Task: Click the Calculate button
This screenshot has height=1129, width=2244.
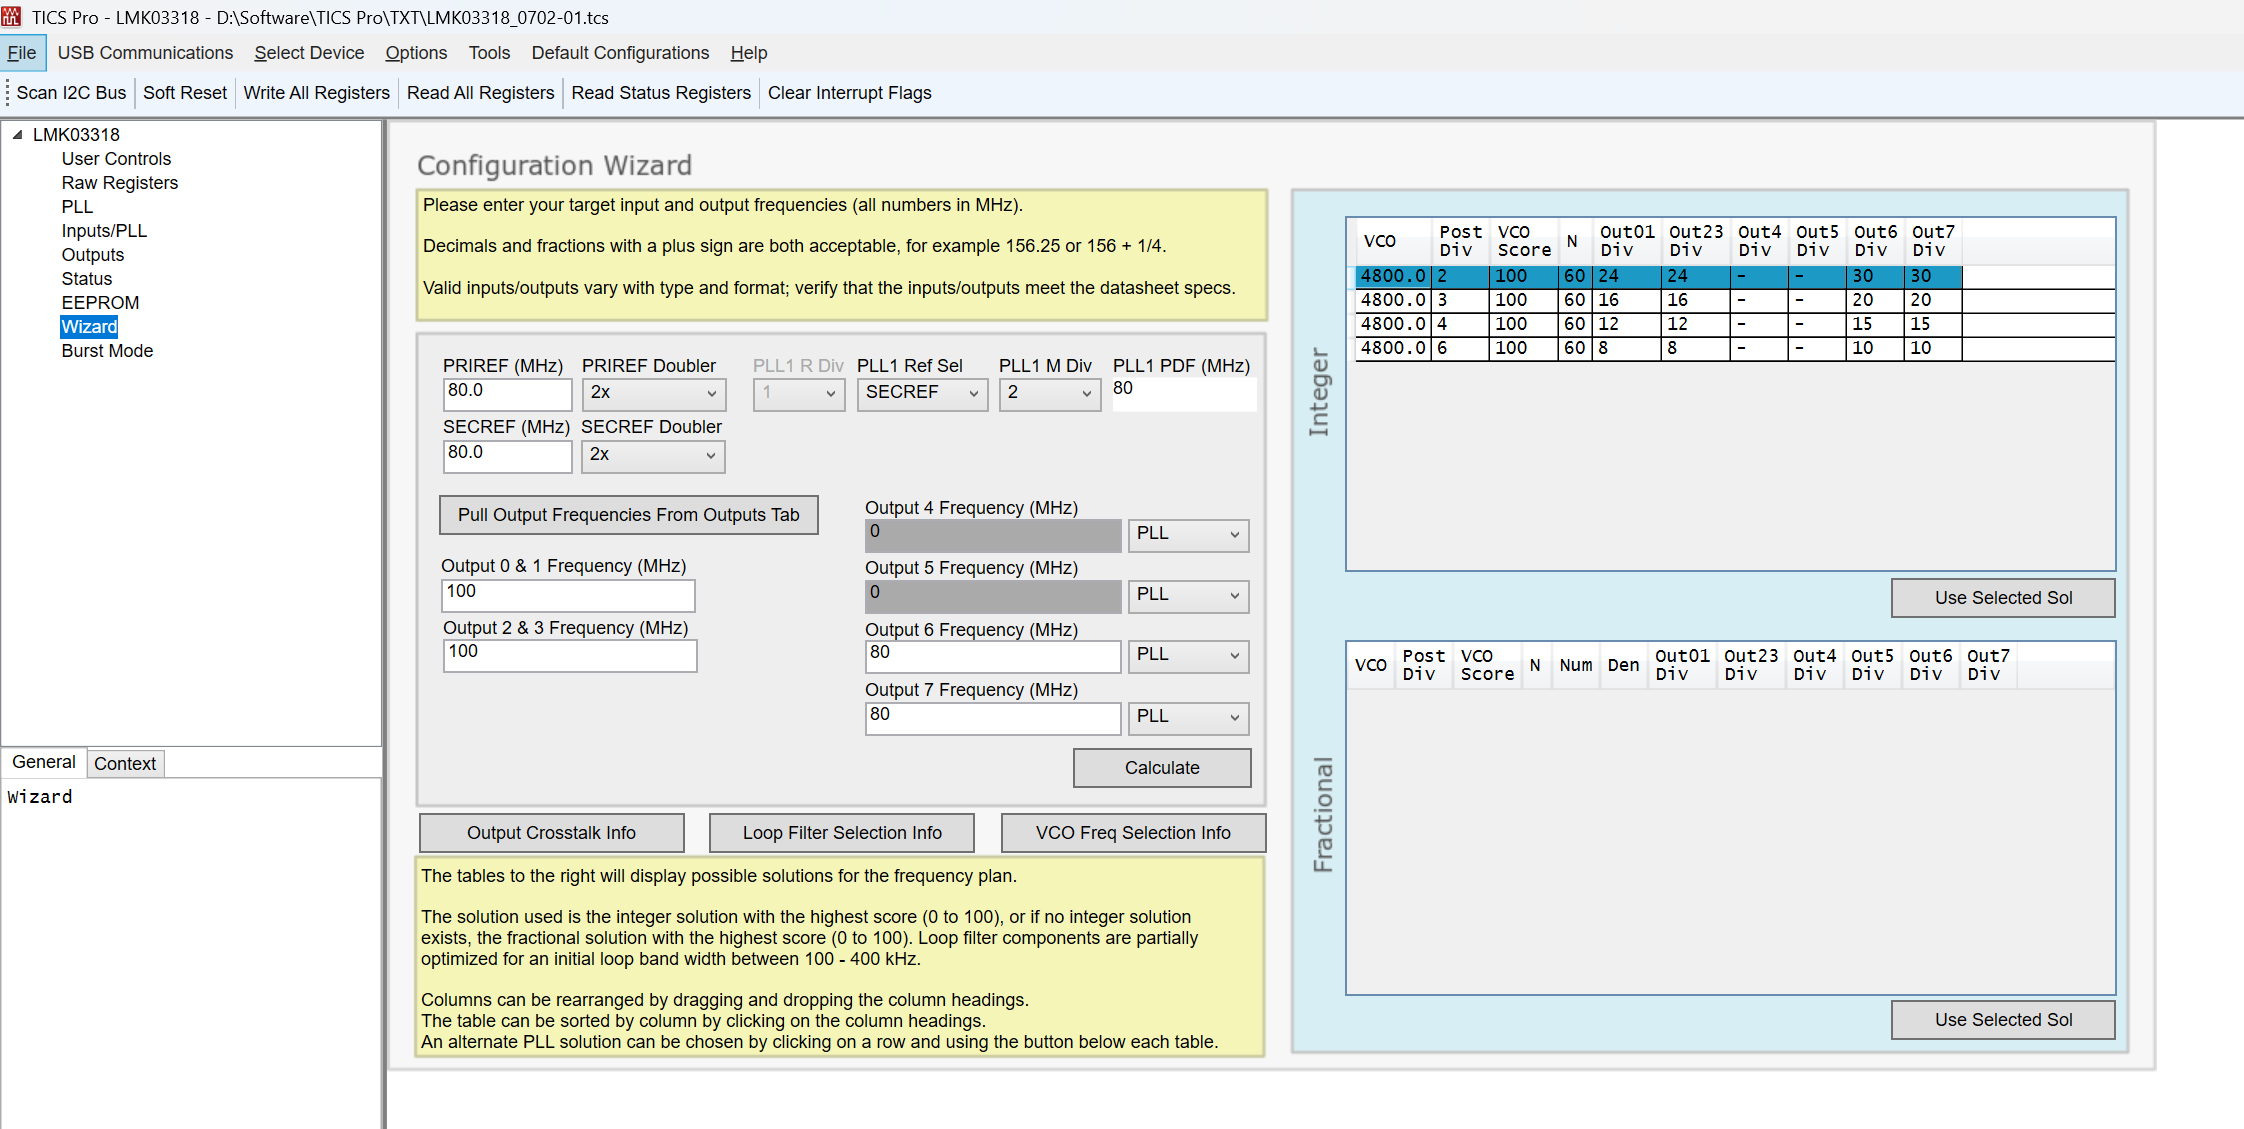Action: tap(1162, 768)
